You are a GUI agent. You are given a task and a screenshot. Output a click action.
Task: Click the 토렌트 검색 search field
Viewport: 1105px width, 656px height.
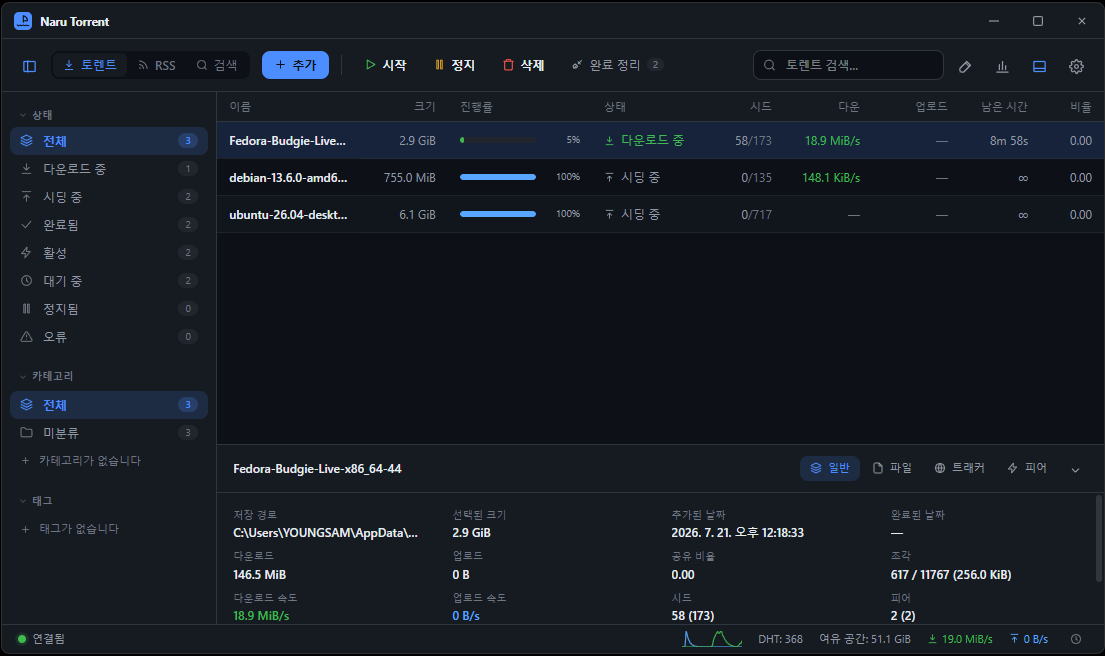[x=848, y=65]
